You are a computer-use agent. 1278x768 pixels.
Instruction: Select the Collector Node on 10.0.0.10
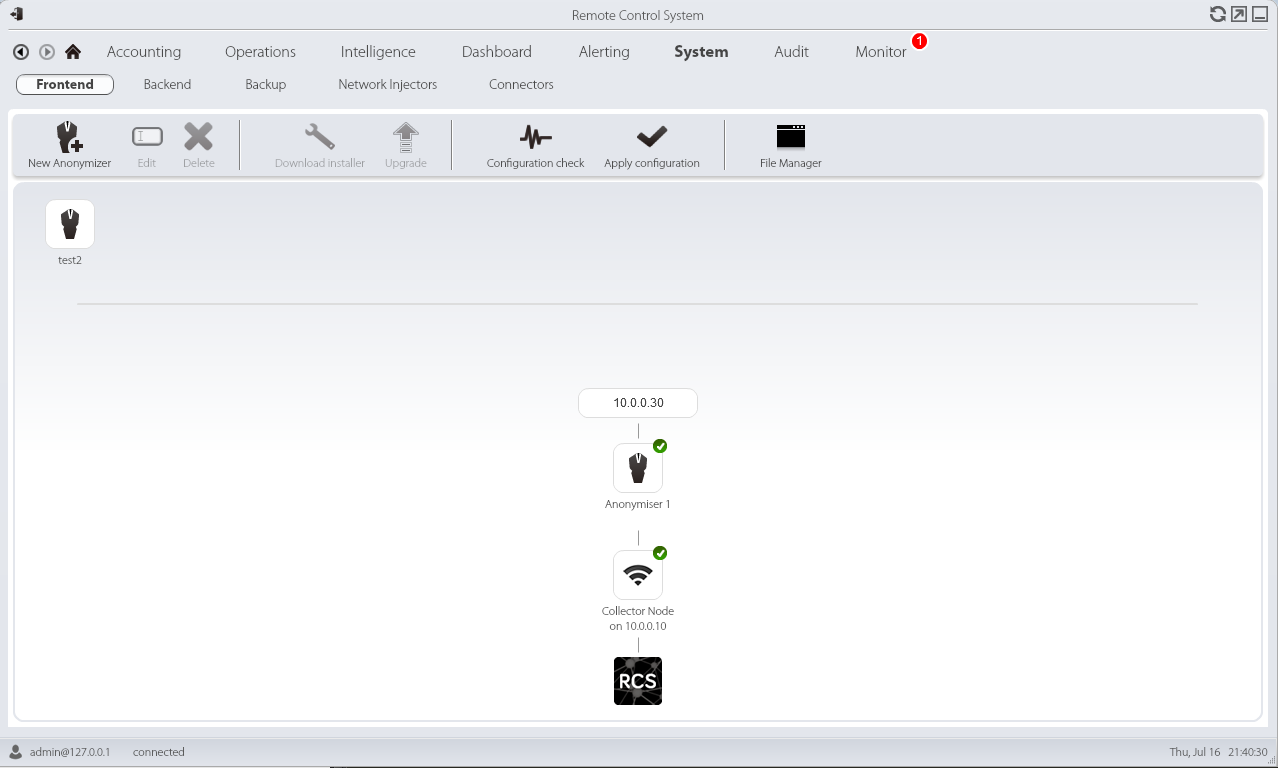[638, 575]
